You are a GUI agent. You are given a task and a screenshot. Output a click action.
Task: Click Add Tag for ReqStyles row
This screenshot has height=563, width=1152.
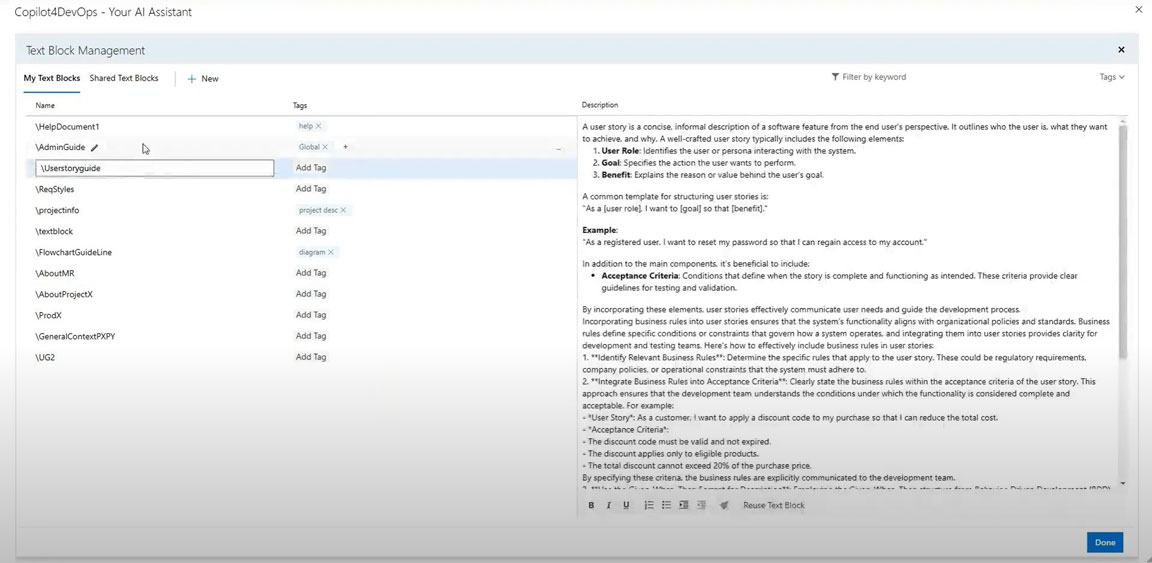311,189
